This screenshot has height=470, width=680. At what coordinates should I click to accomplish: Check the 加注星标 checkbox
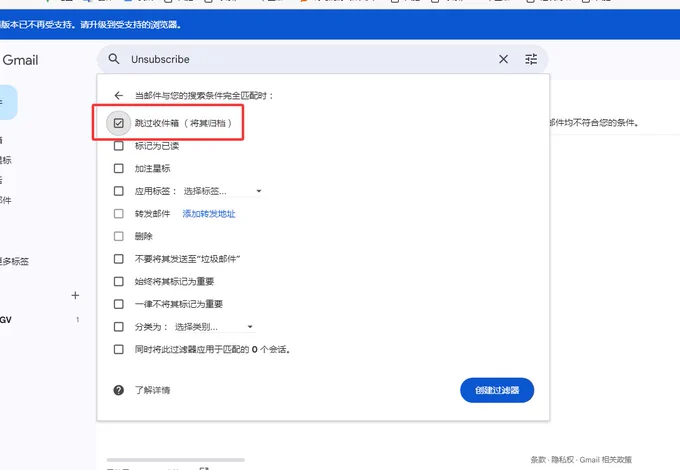118,168
